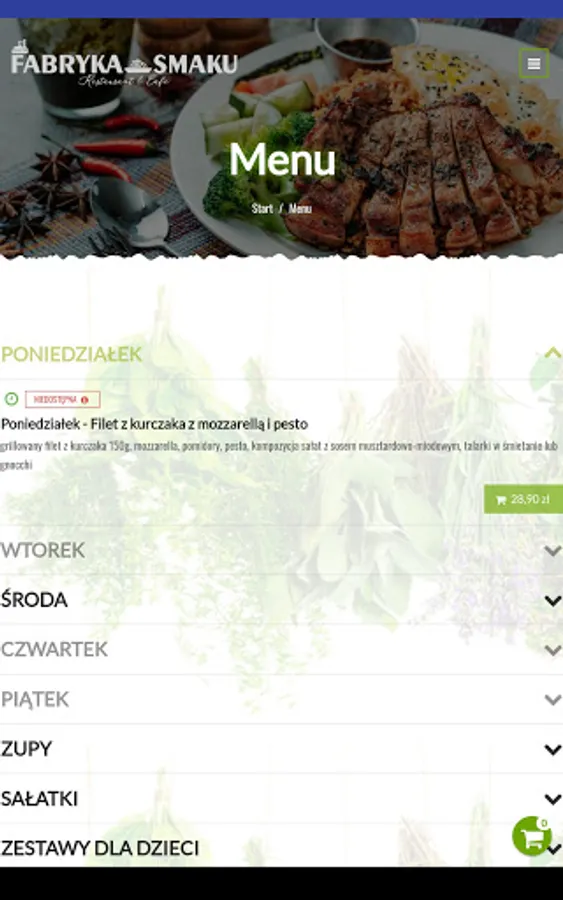Click the green clock availability icon

point(11,398)
